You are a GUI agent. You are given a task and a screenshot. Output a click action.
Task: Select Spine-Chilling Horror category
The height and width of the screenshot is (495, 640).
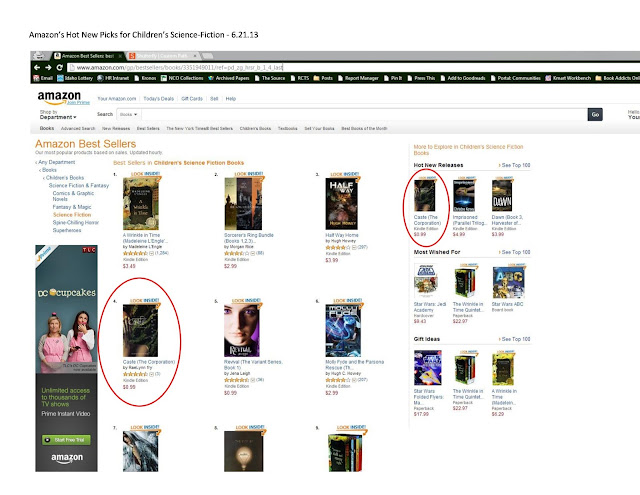(x=76, y=222)
